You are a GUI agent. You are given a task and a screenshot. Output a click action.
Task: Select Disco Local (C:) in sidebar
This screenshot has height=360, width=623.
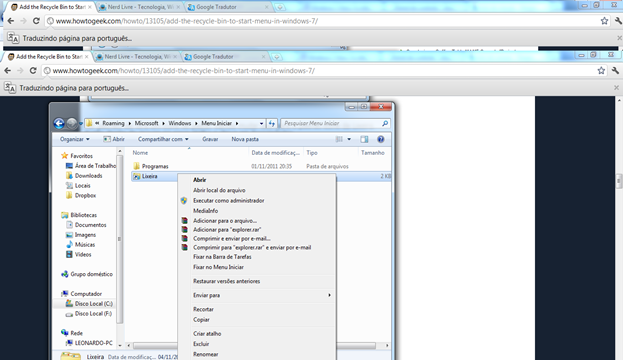point(94,304)
